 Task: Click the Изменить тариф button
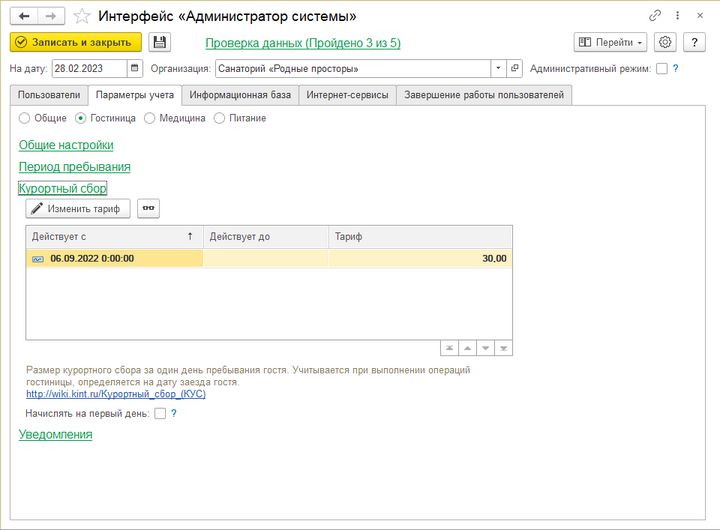78,209
